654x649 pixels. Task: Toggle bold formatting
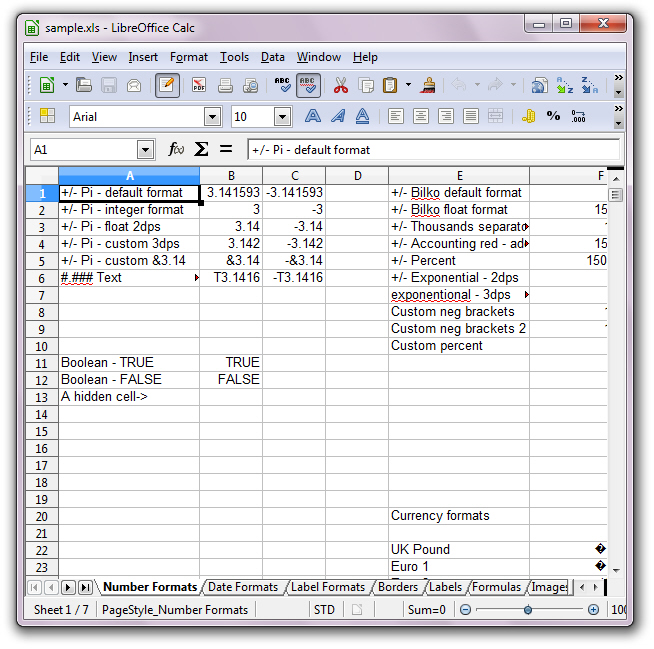click(313, 116)
